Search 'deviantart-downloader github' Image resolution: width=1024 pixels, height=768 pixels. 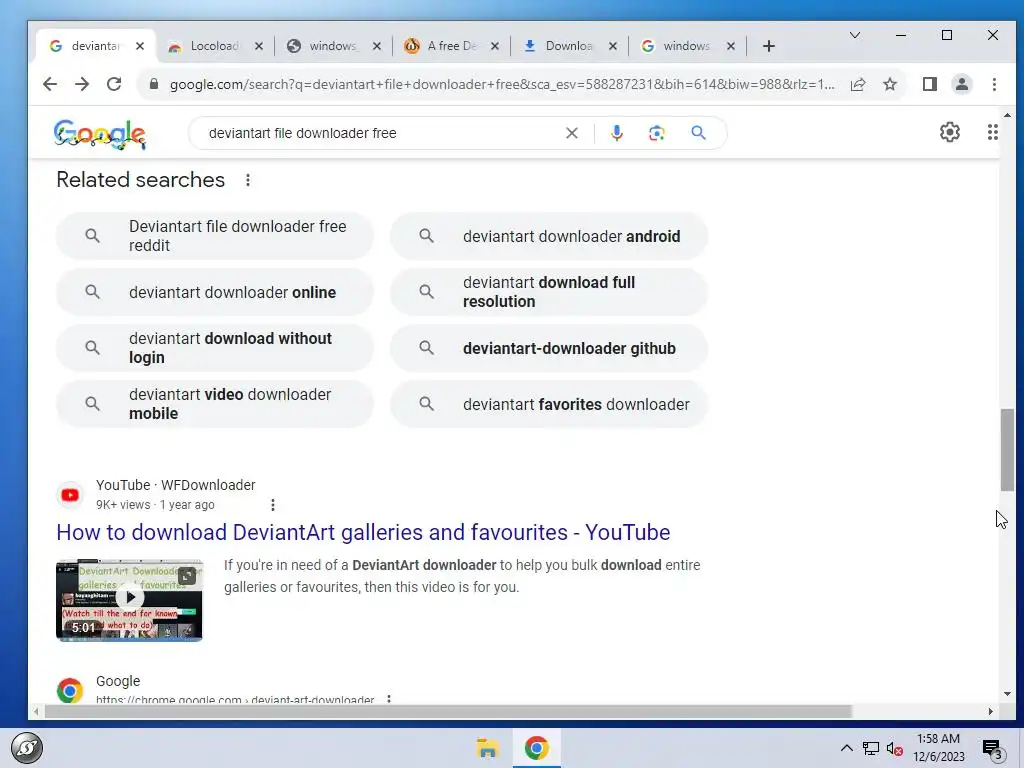pos(549,348)
